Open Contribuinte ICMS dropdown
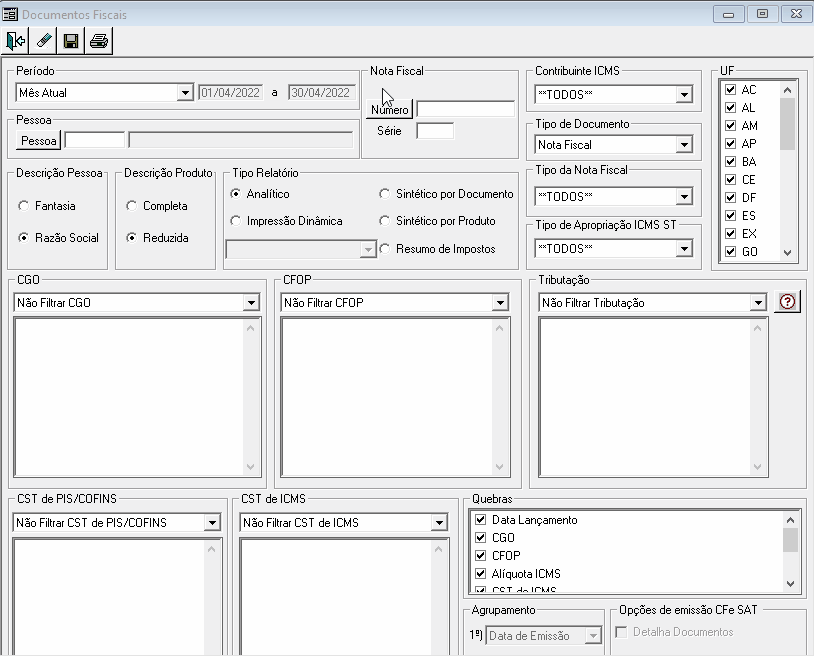 pyautogui.click(x=684, y=95)
